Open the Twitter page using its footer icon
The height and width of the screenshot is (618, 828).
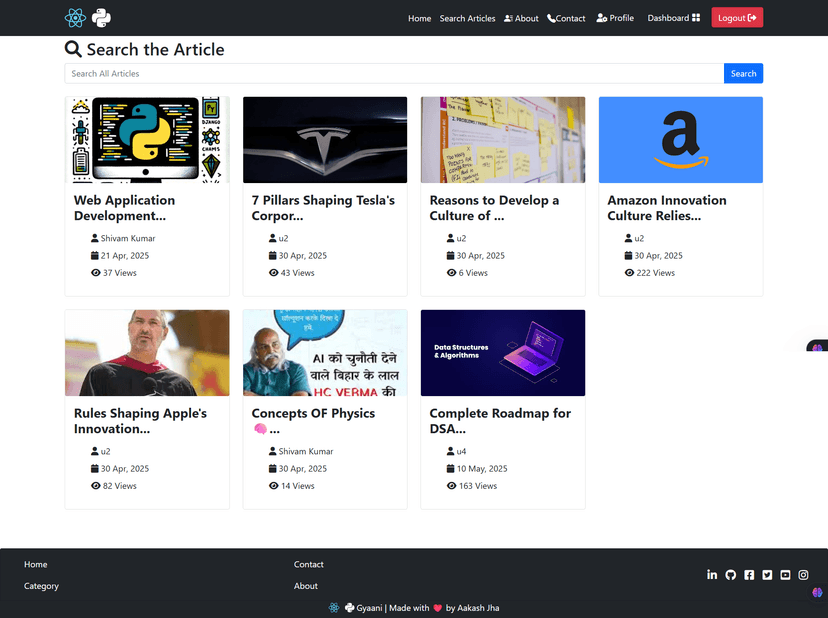[x=766, y=574]
